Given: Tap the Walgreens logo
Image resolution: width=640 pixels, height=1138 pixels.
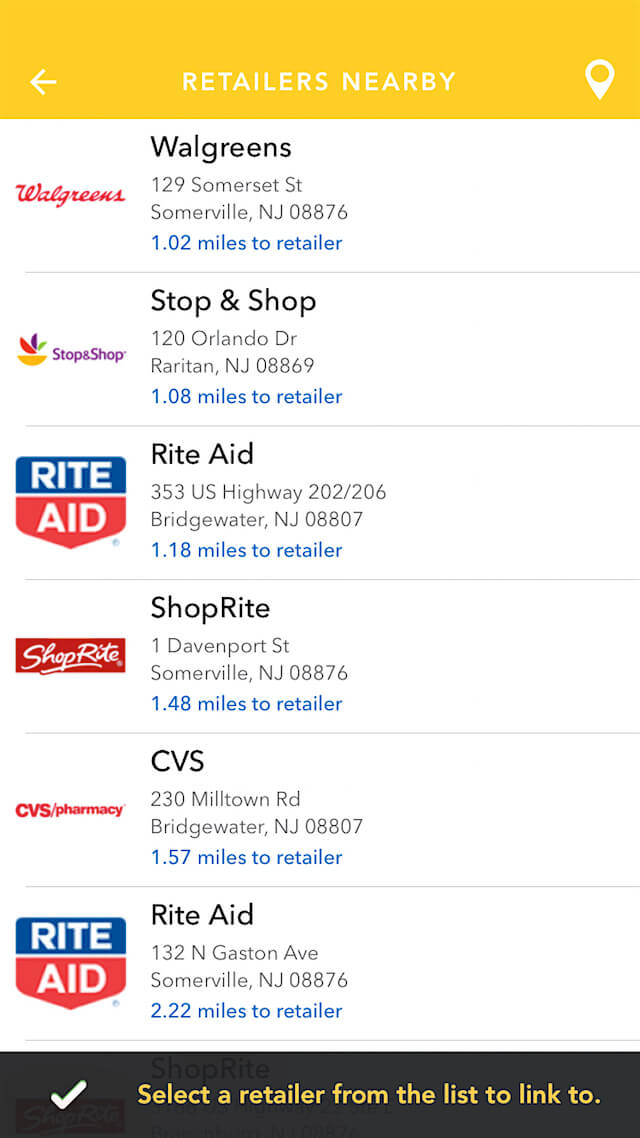Looking at the screenshot, I should (70, 194).
